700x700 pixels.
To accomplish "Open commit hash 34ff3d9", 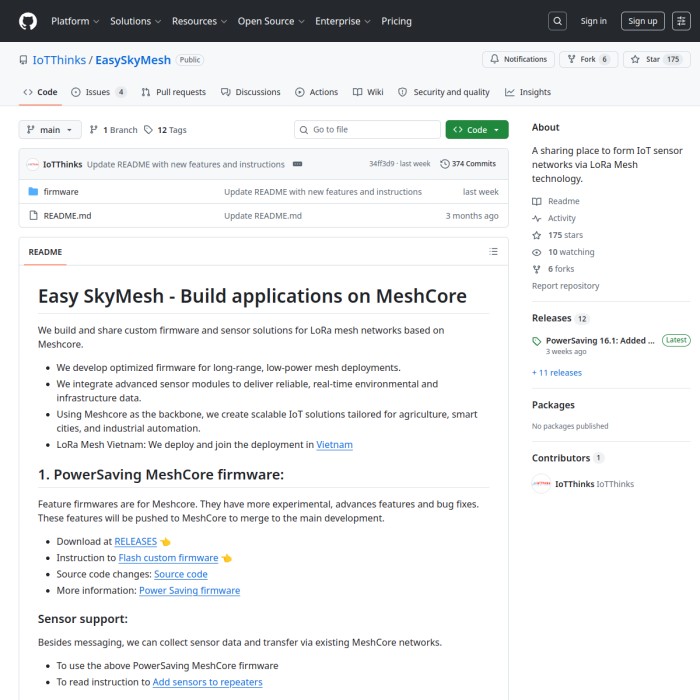I will (381, 164).
